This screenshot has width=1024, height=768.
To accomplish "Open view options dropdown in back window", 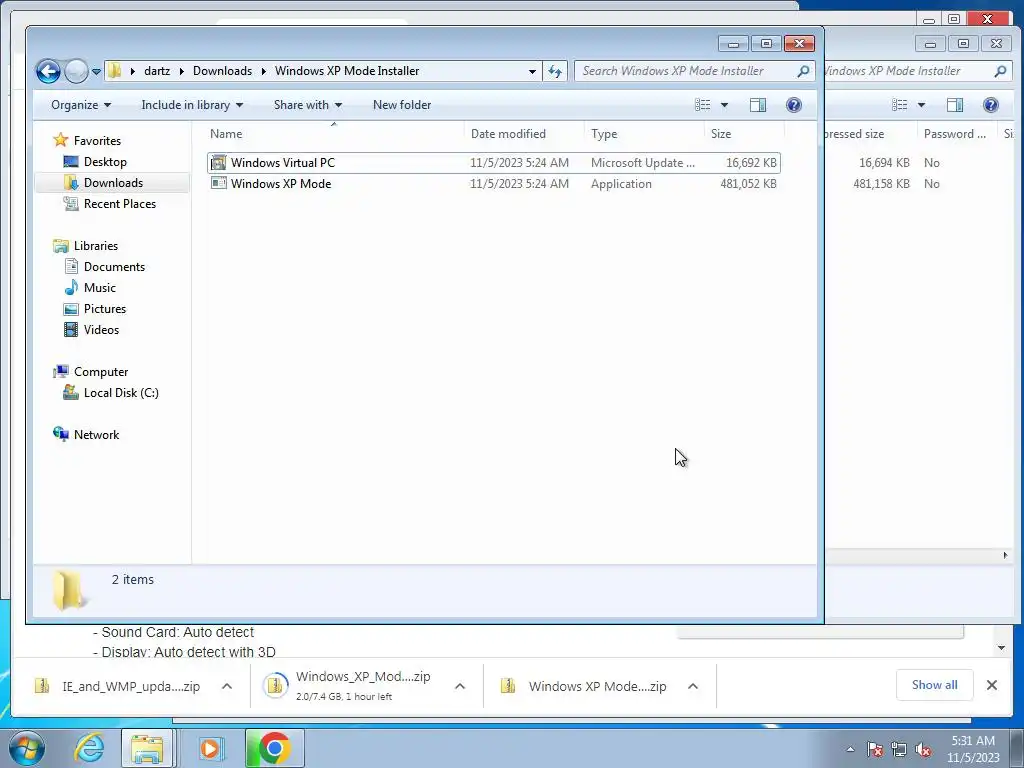I will [921, 104].
